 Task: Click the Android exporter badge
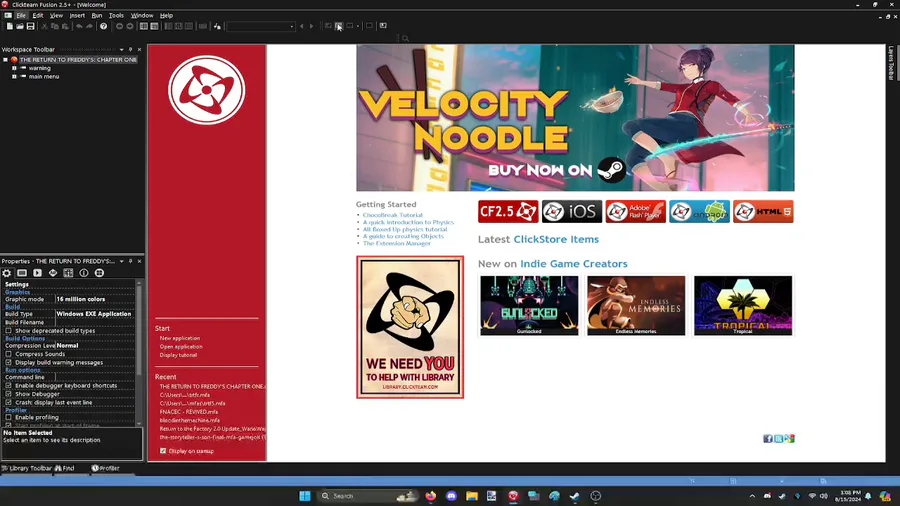point(699,212)
